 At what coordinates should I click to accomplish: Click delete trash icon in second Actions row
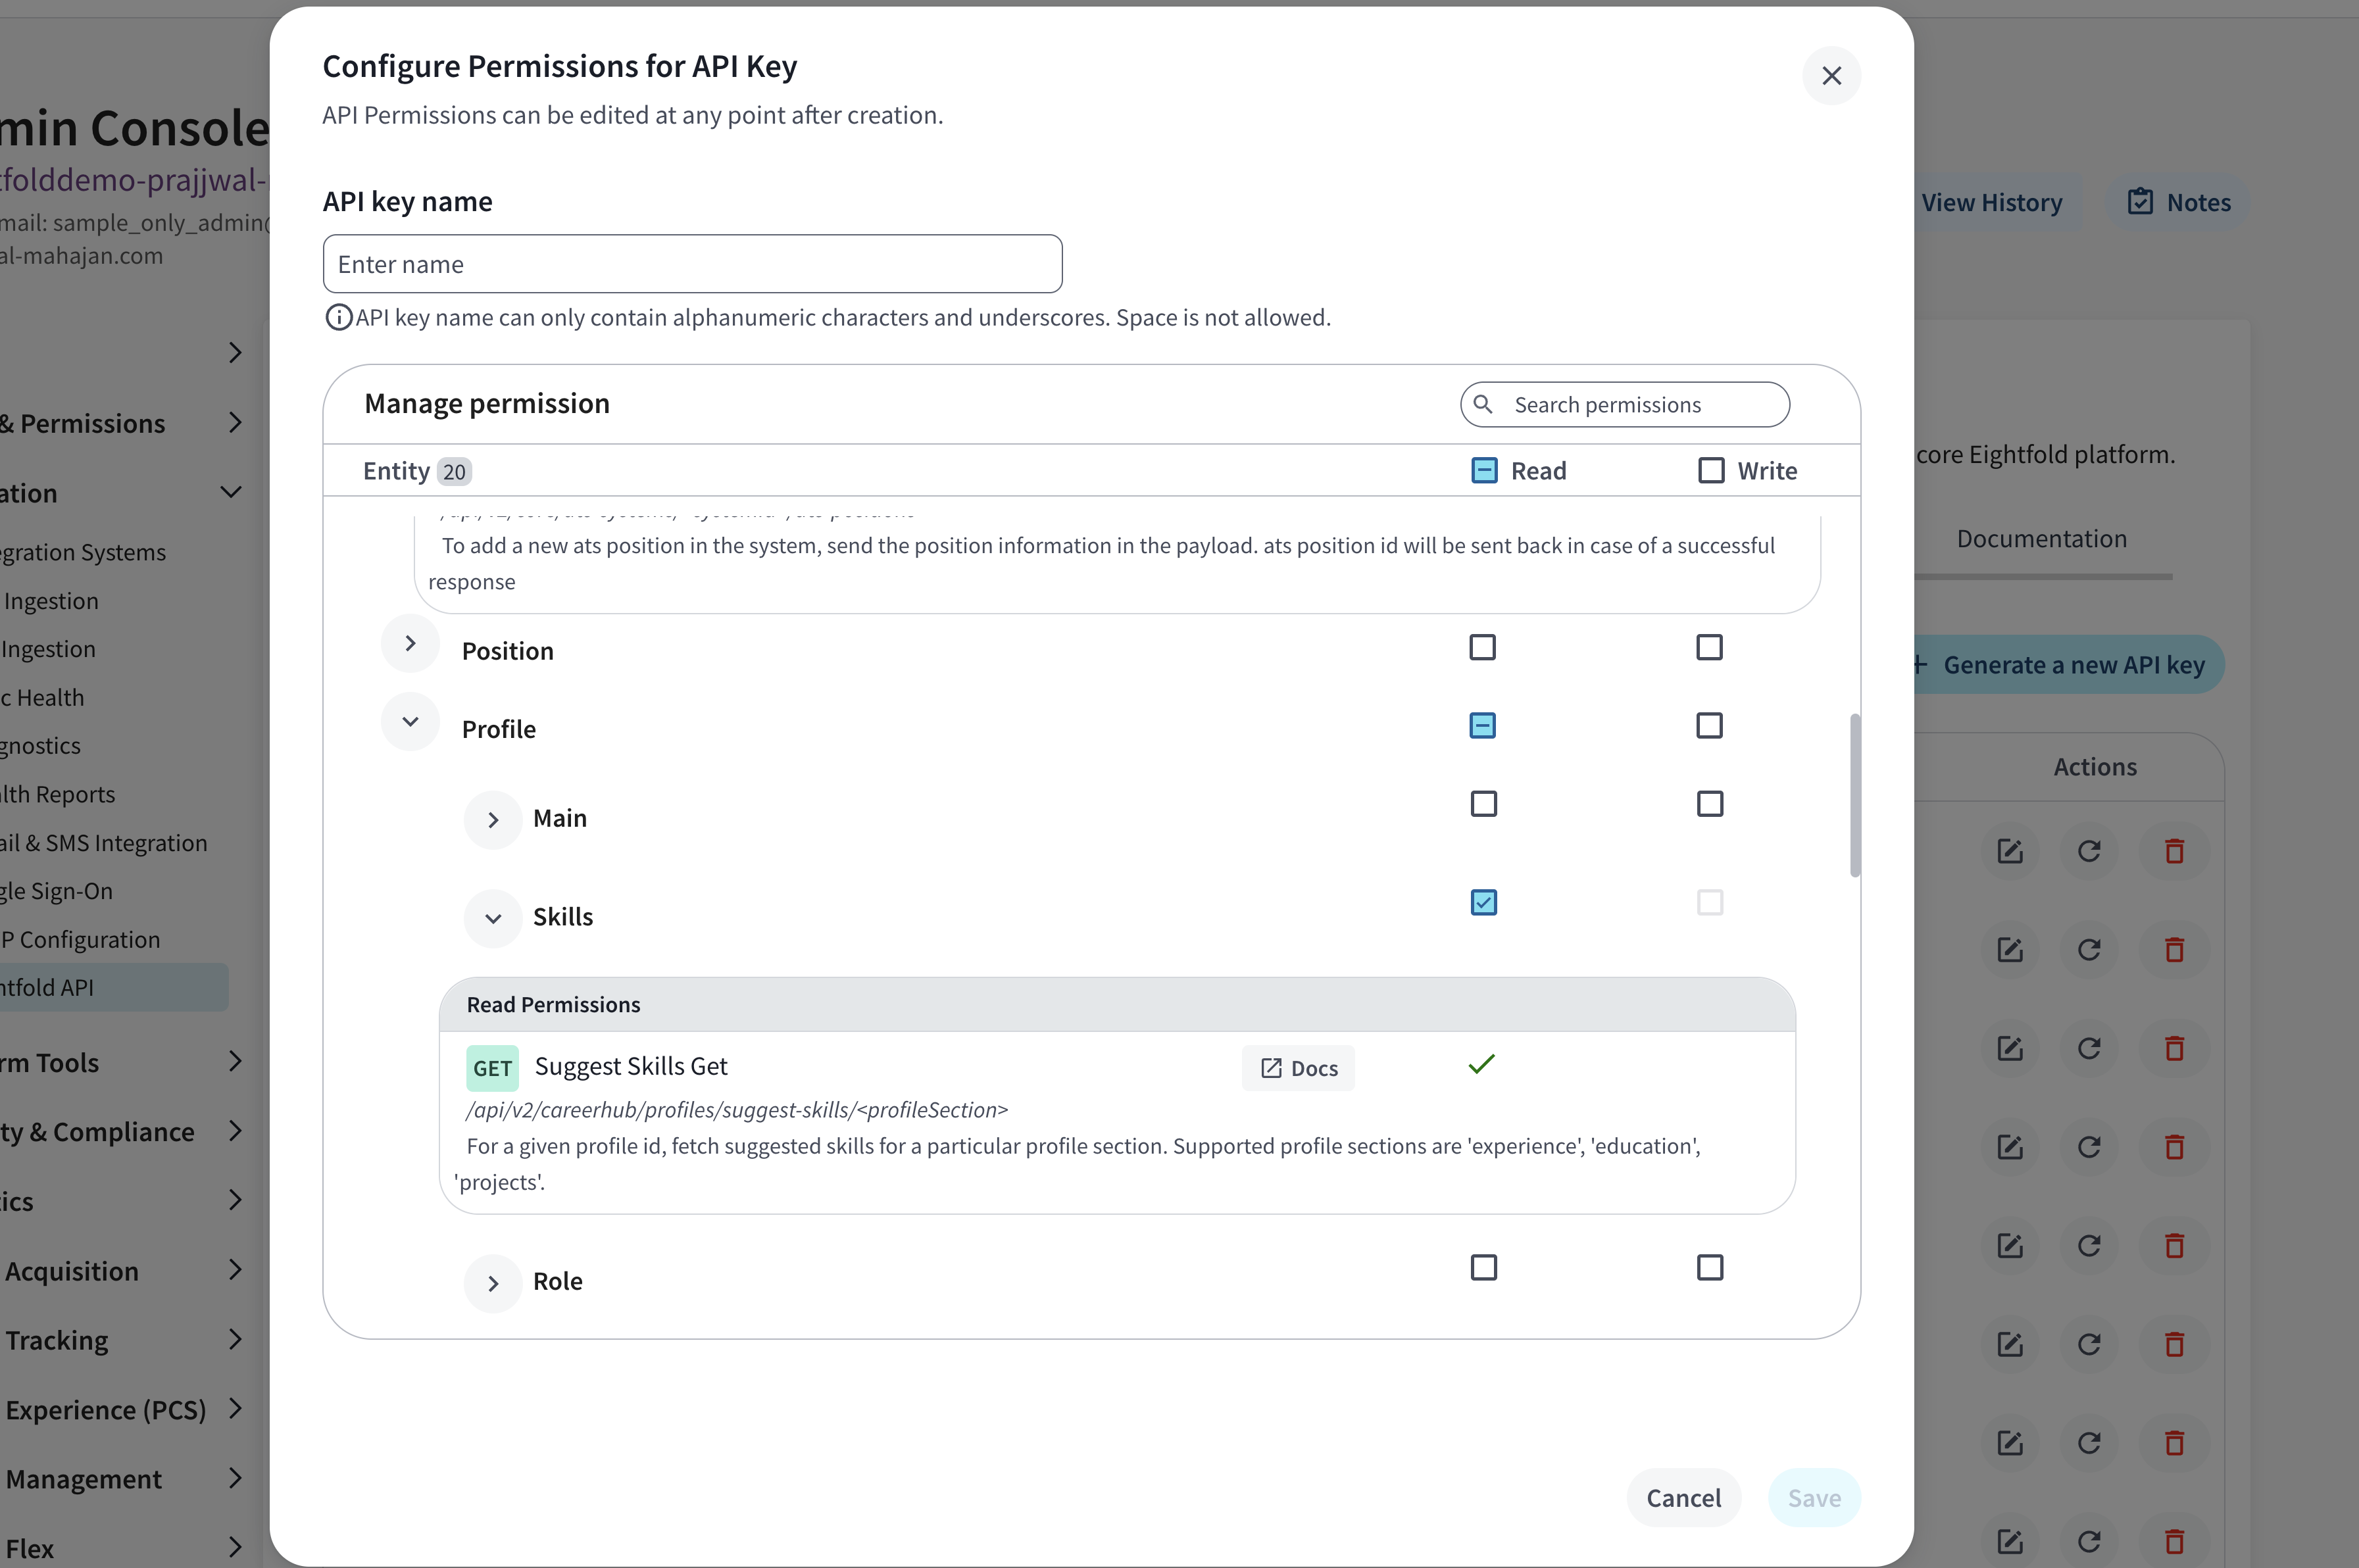[x=2174, y=949]
